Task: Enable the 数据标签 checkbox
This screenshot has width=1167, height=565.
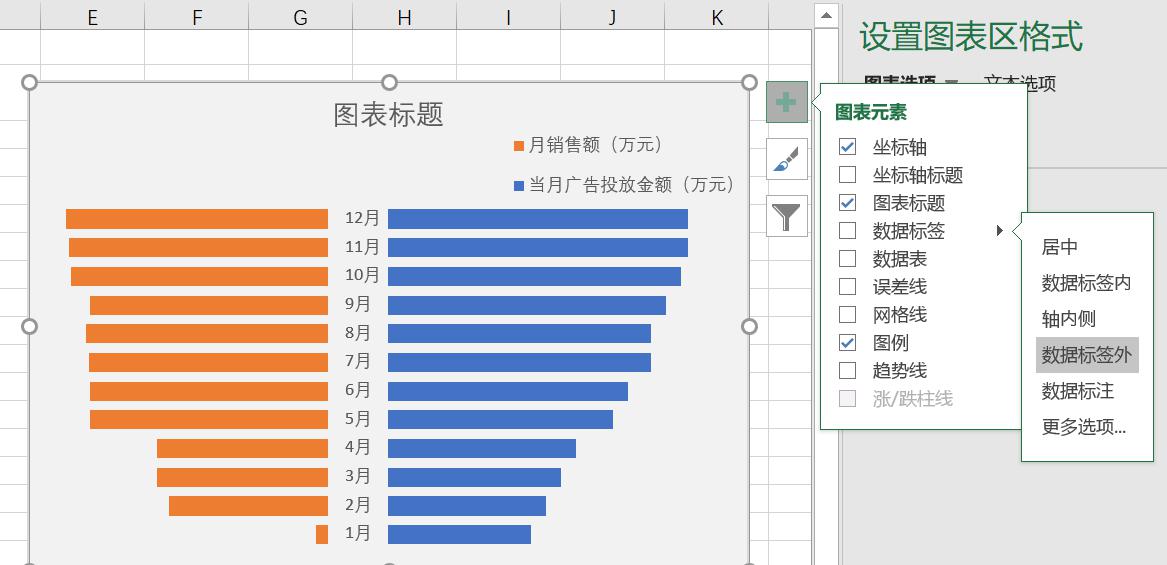Action: [847, 231]
